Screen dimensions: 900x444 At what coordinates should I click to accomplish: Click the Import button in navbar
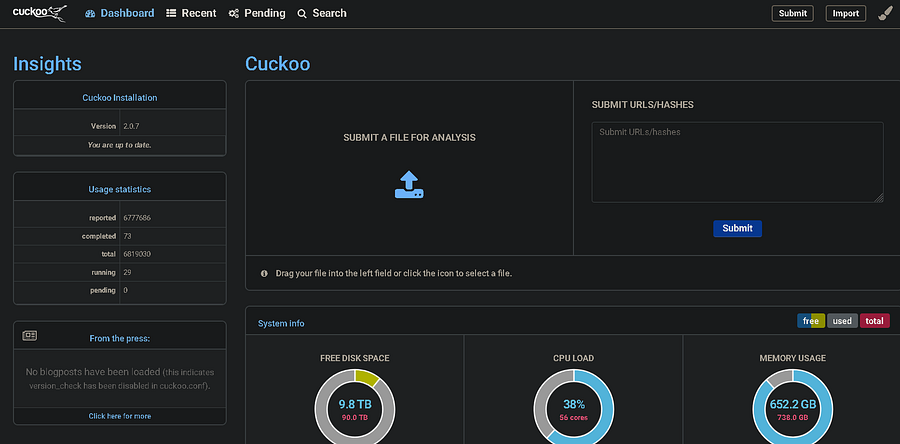845,13
